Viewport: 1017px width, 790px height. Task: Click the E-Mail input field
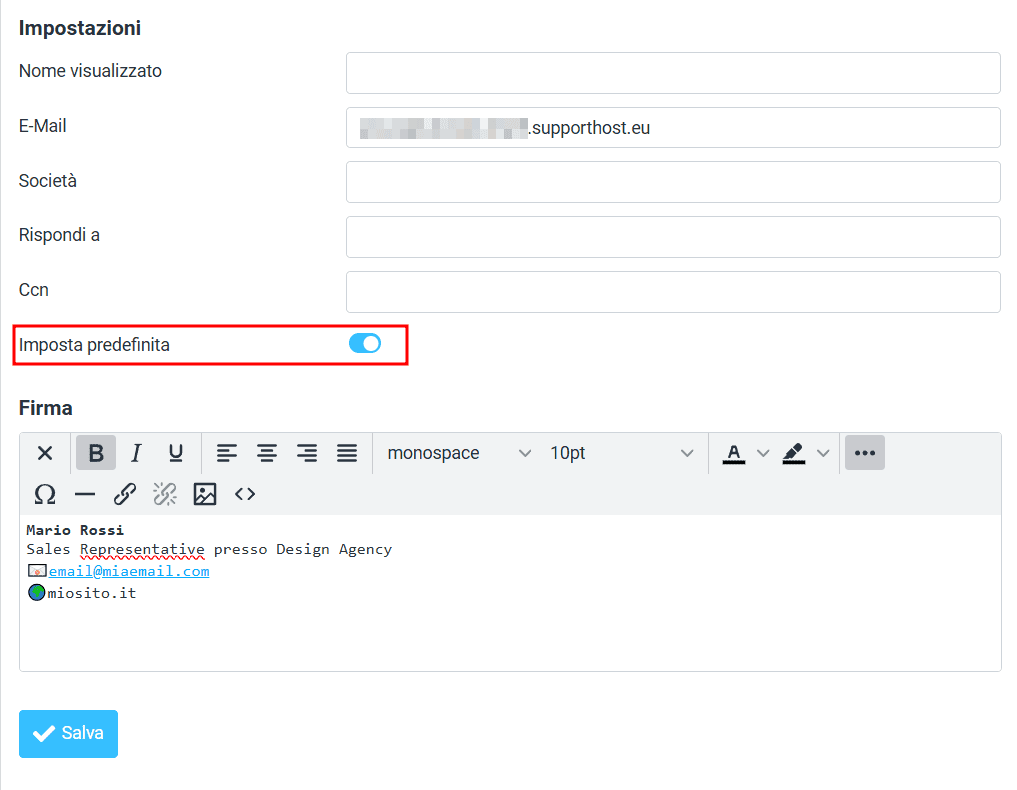pos(673,128)
